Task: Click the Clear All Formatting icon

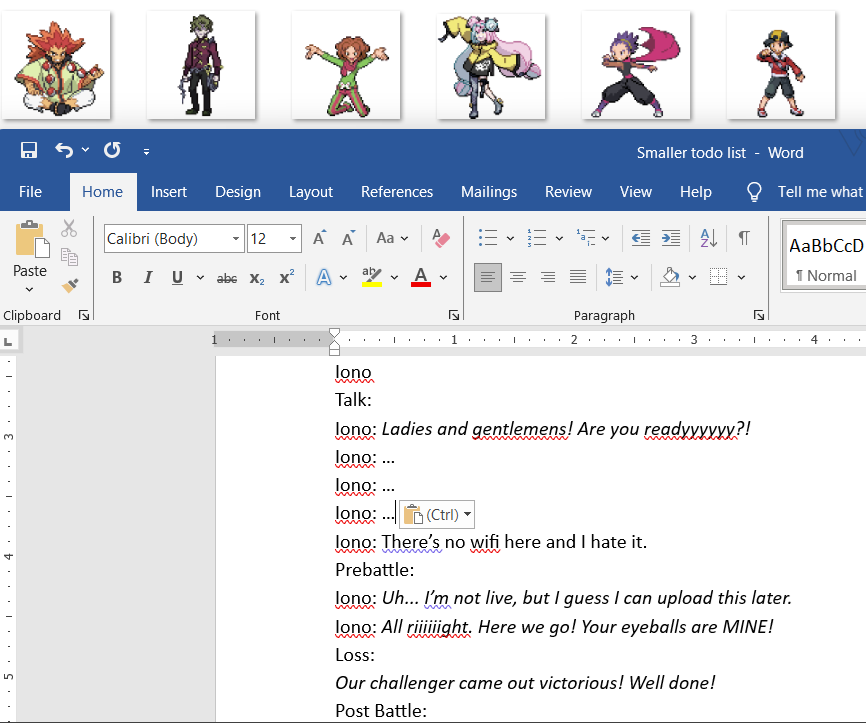Action: (441, 238)
